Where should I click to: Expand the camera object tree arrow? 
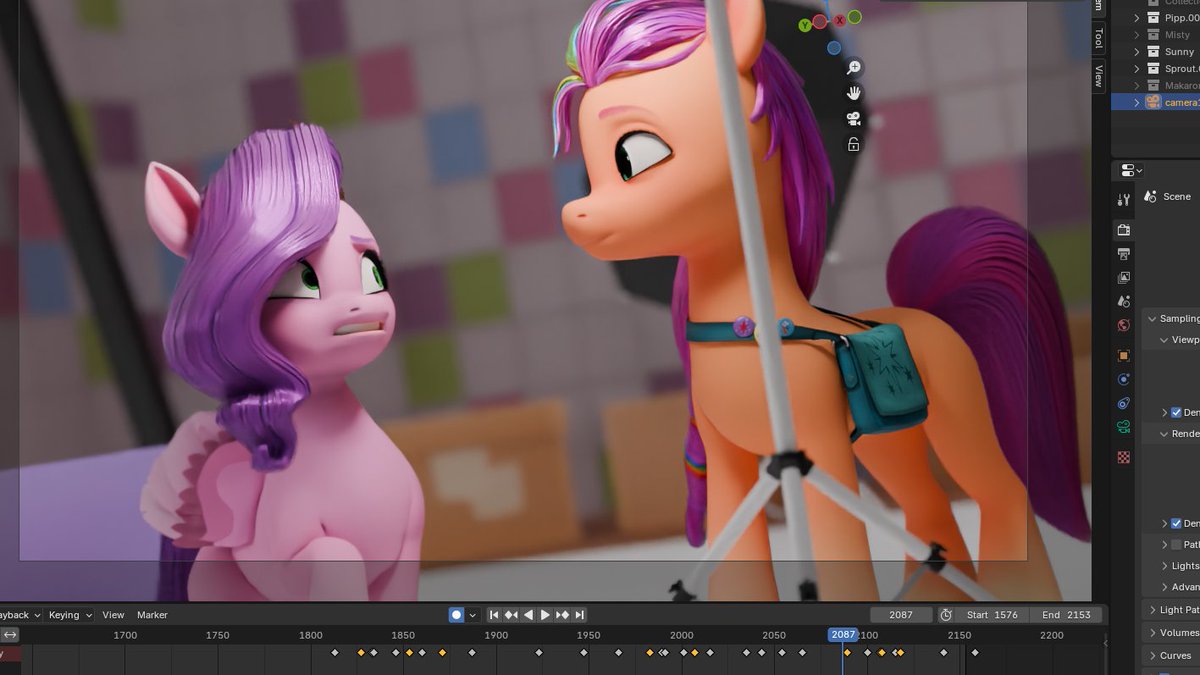tap(1137, 102)
